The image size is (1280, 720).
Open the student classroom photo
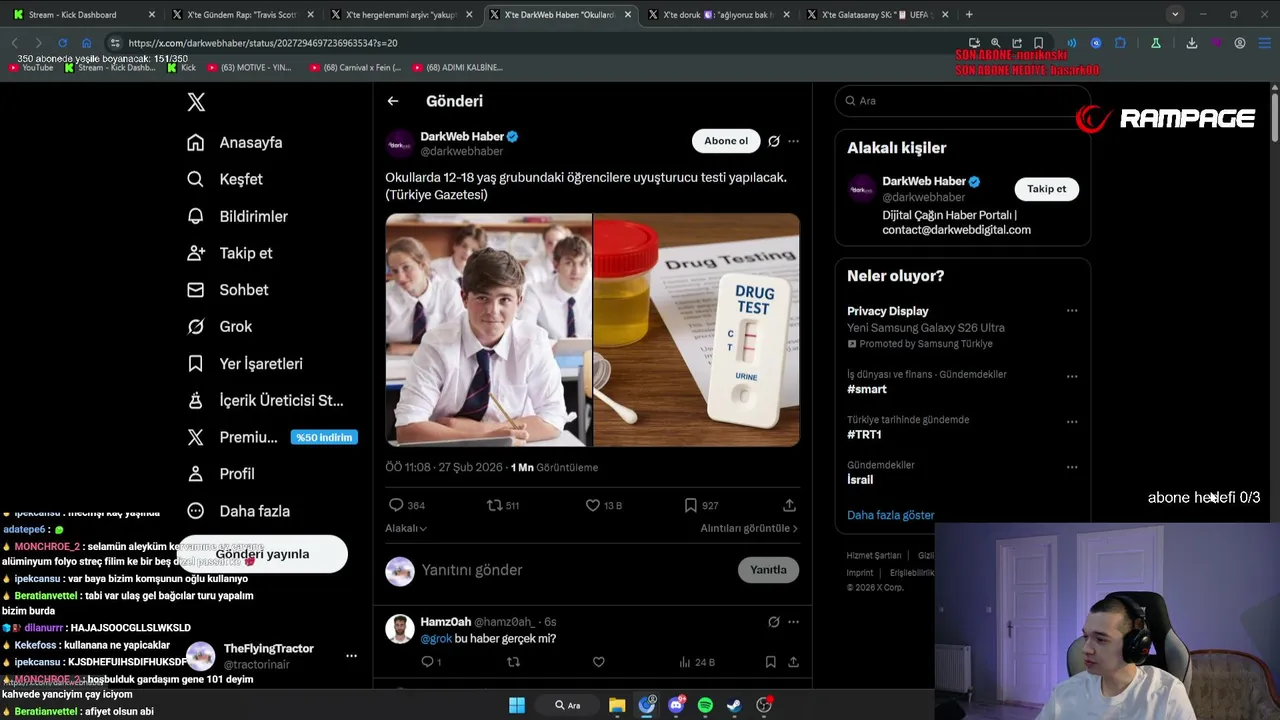click(488, 329)
